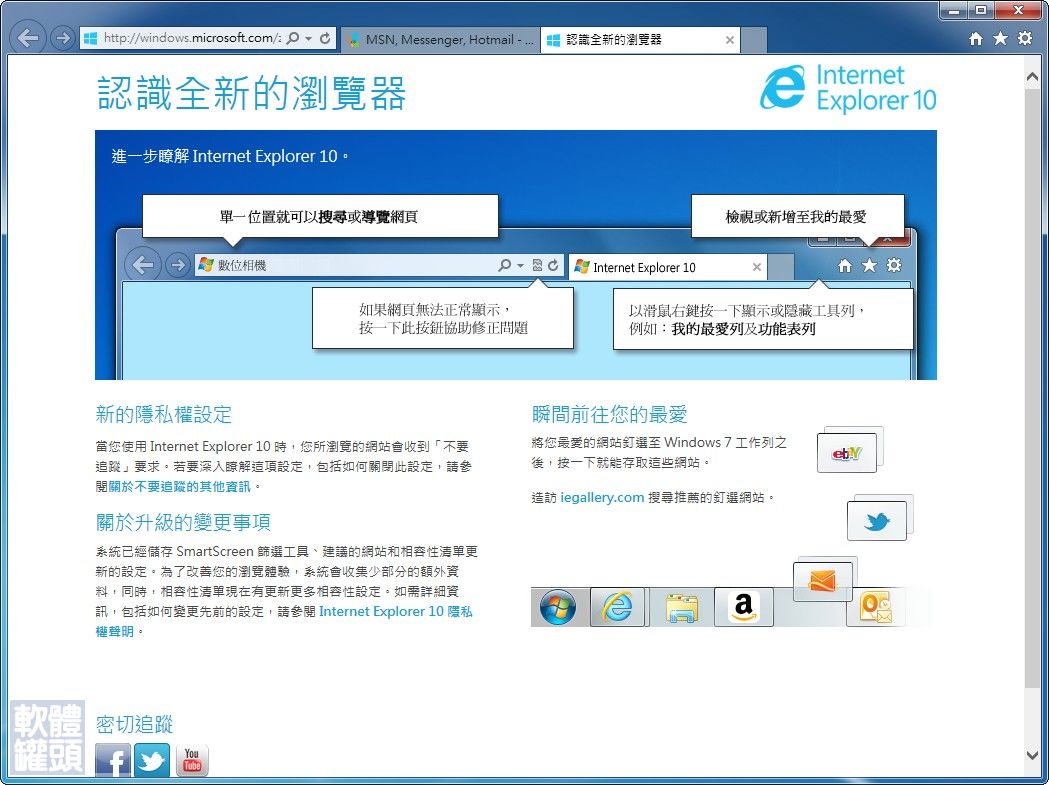The height and width of the screenshot is (785, 1049).
Task: Open the Twitter follow icon at bottom
Action: tap(152, 760)
